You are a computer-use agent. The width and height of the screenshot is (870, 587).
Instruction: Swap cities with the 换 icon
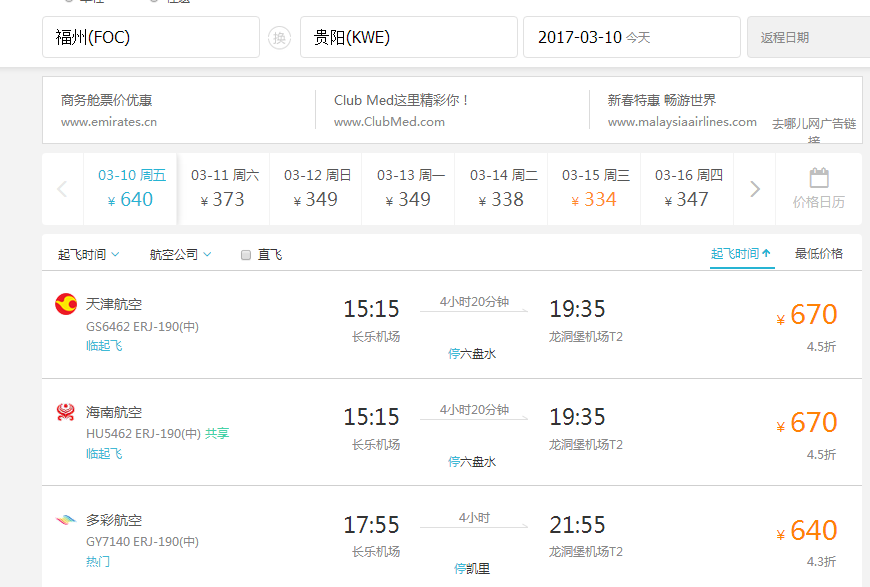pos(280,36)
